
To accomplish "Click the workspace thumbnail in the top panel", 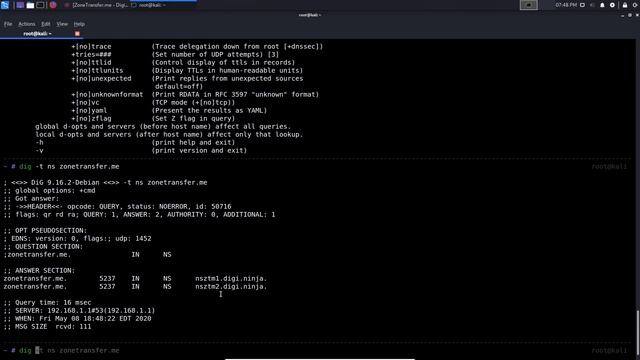I will 529,5.
